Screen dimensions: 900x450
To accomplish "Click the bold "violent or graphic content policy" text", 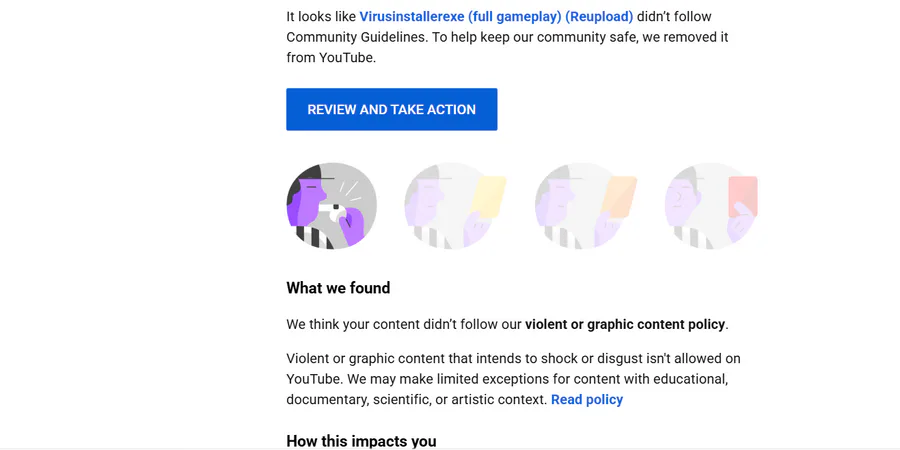I will 625,324.
